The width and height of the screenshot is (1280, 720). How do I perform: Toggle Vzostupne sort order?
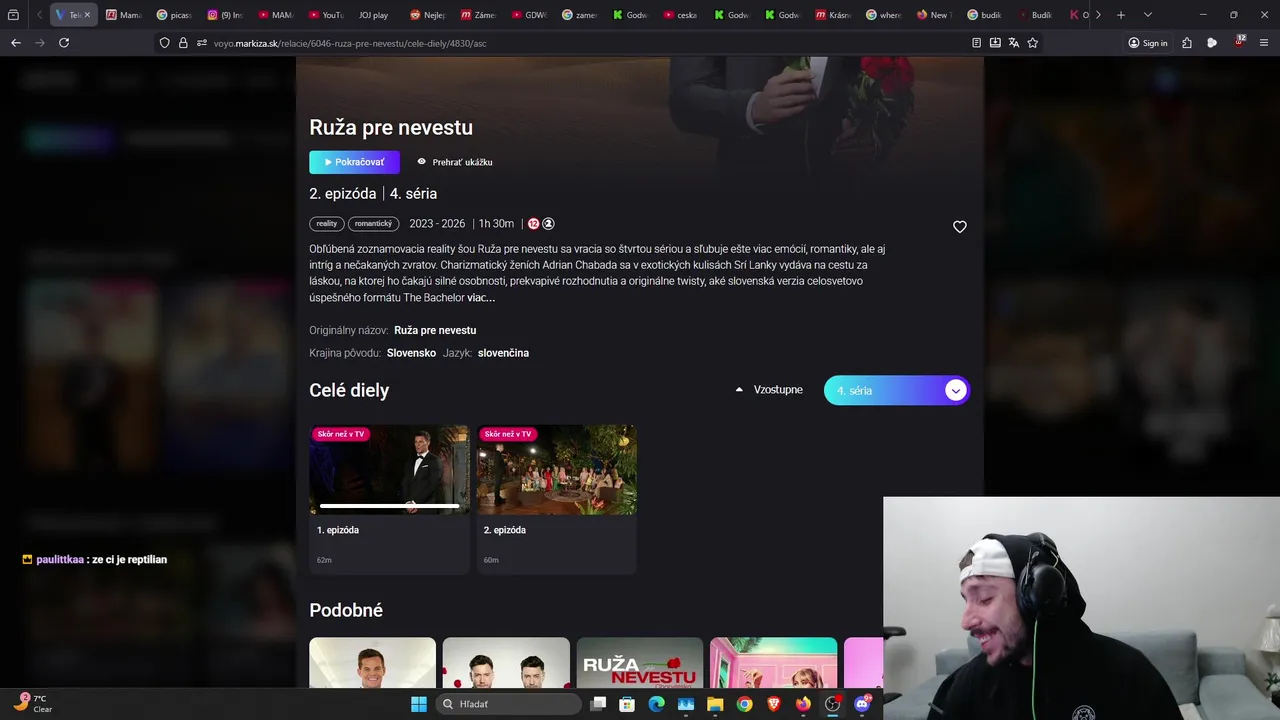pos(769,390)
